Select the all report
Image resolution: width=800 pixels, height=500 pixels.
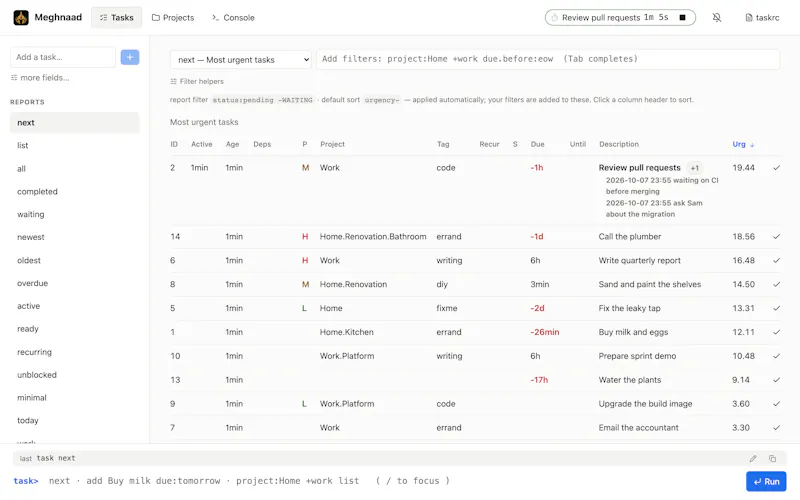click(74, 168)
